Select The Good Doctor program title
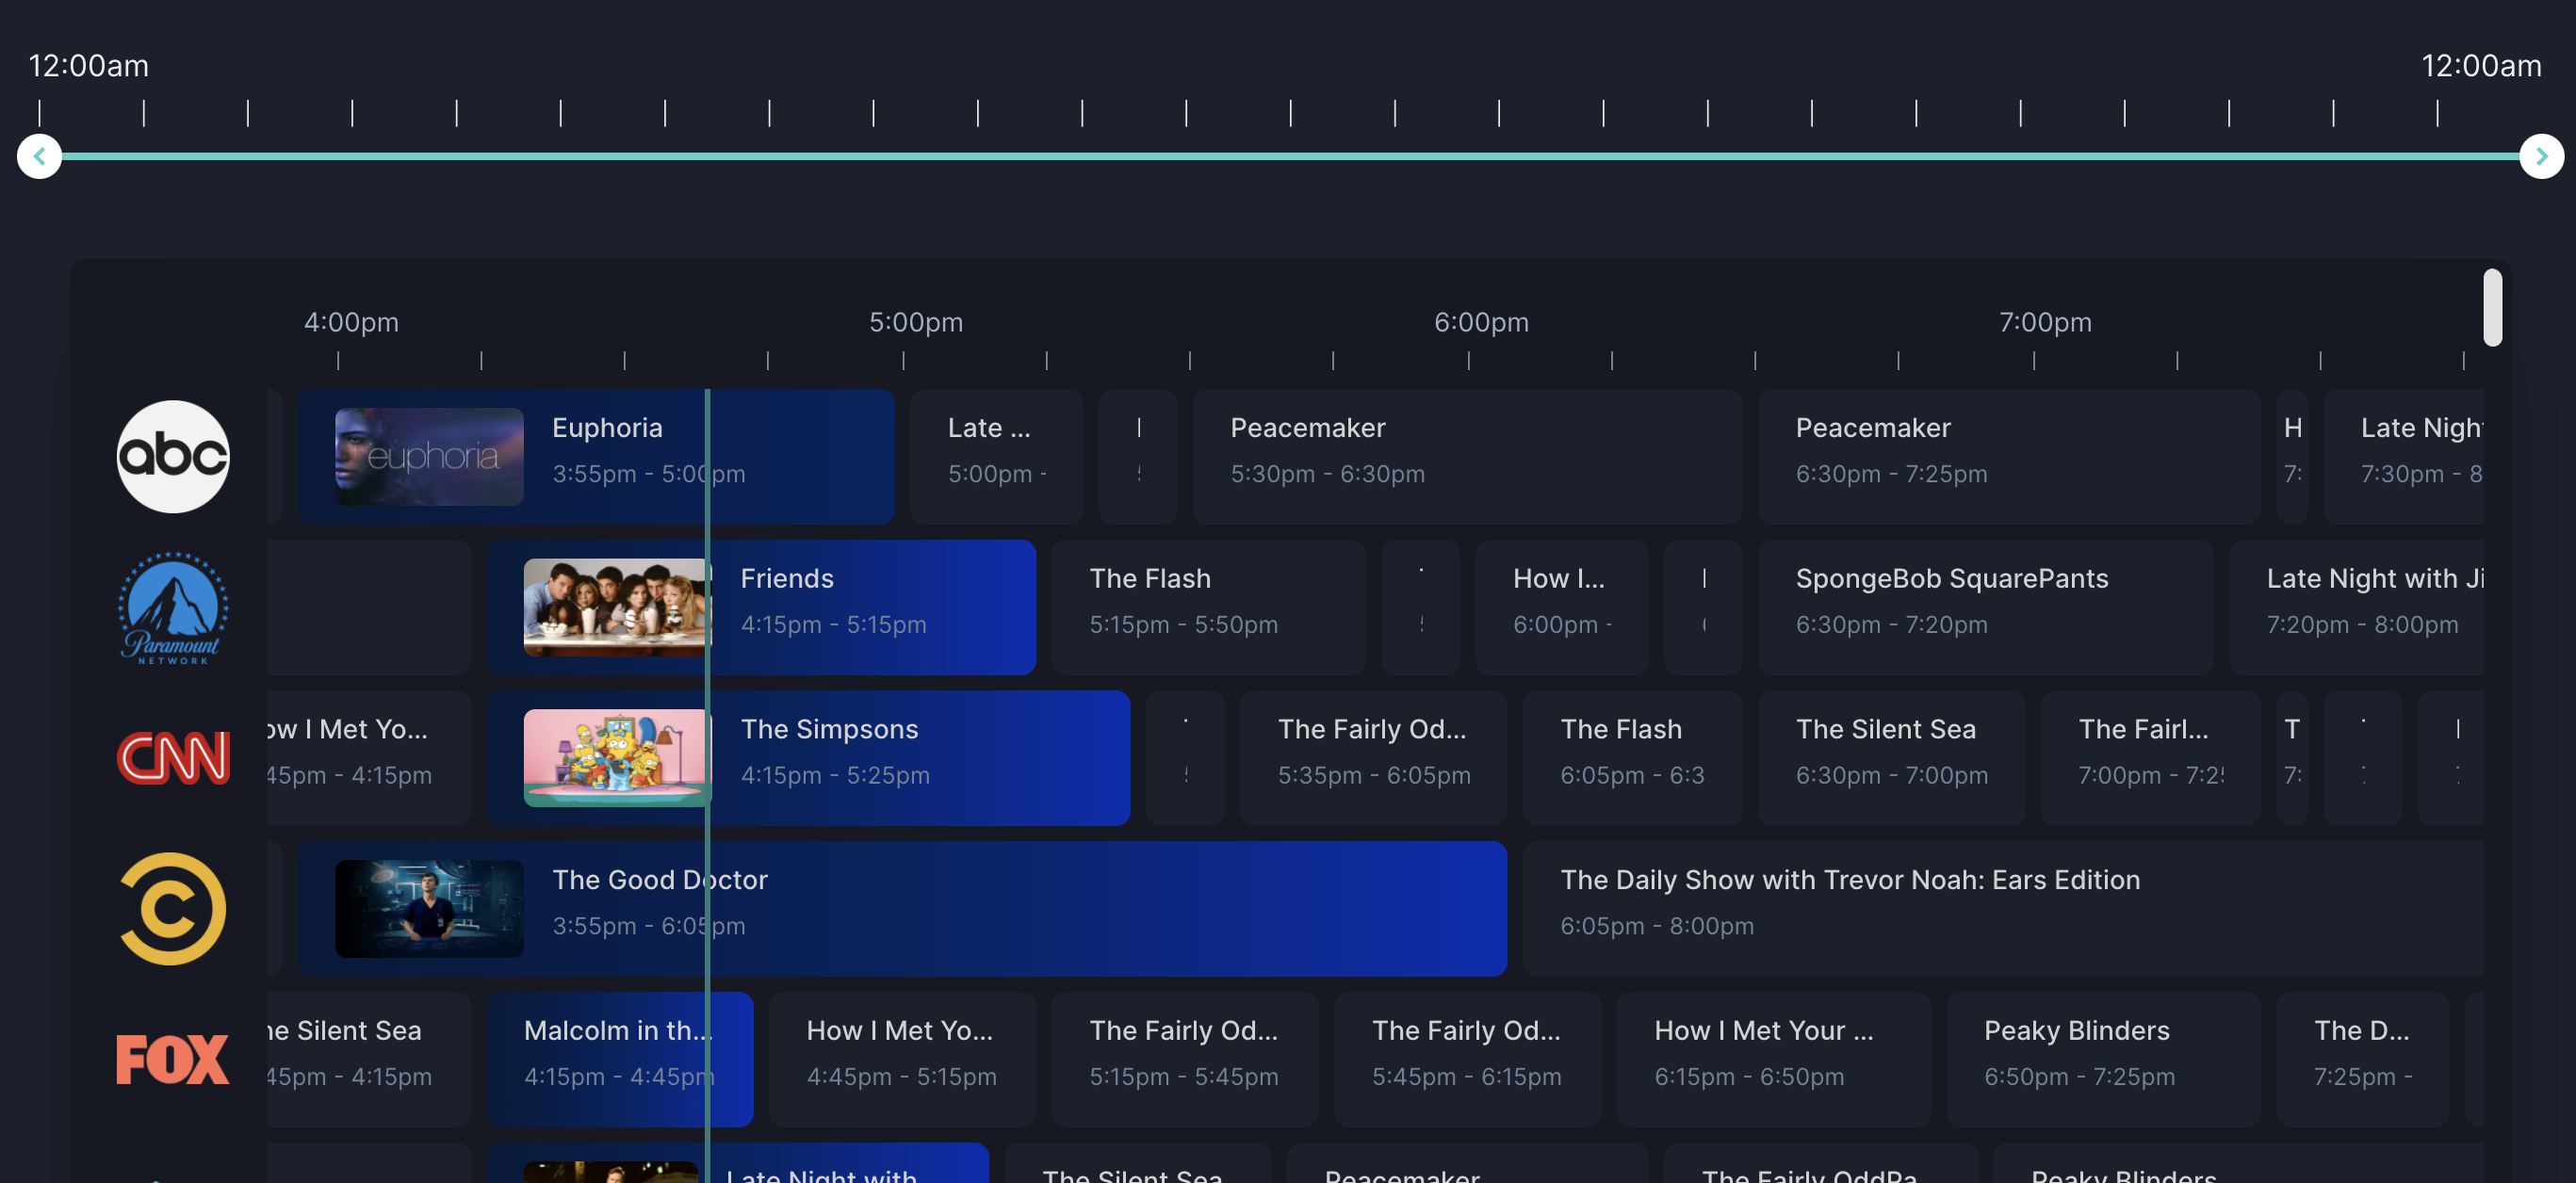 pos(660,880)
